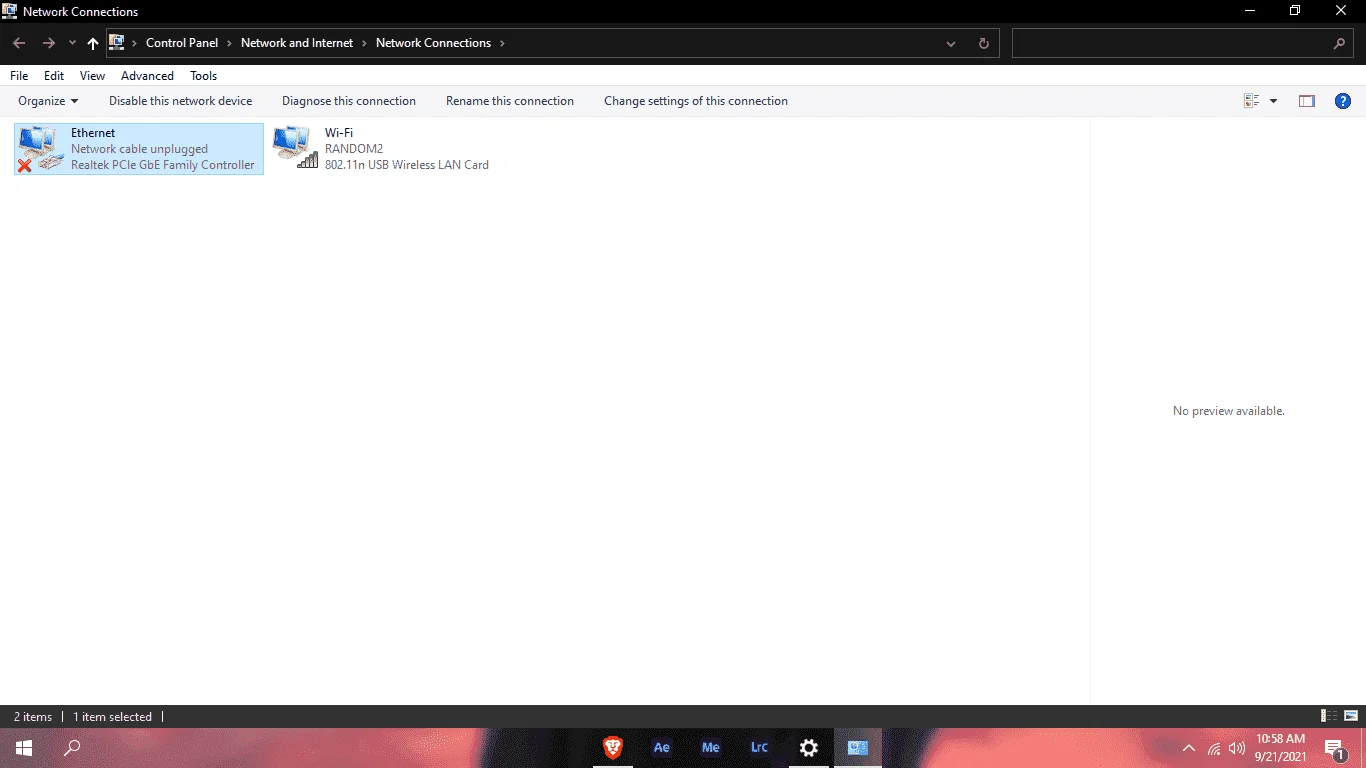
Task: Open Settings gear in taskbar
Action: click(809, 748)
